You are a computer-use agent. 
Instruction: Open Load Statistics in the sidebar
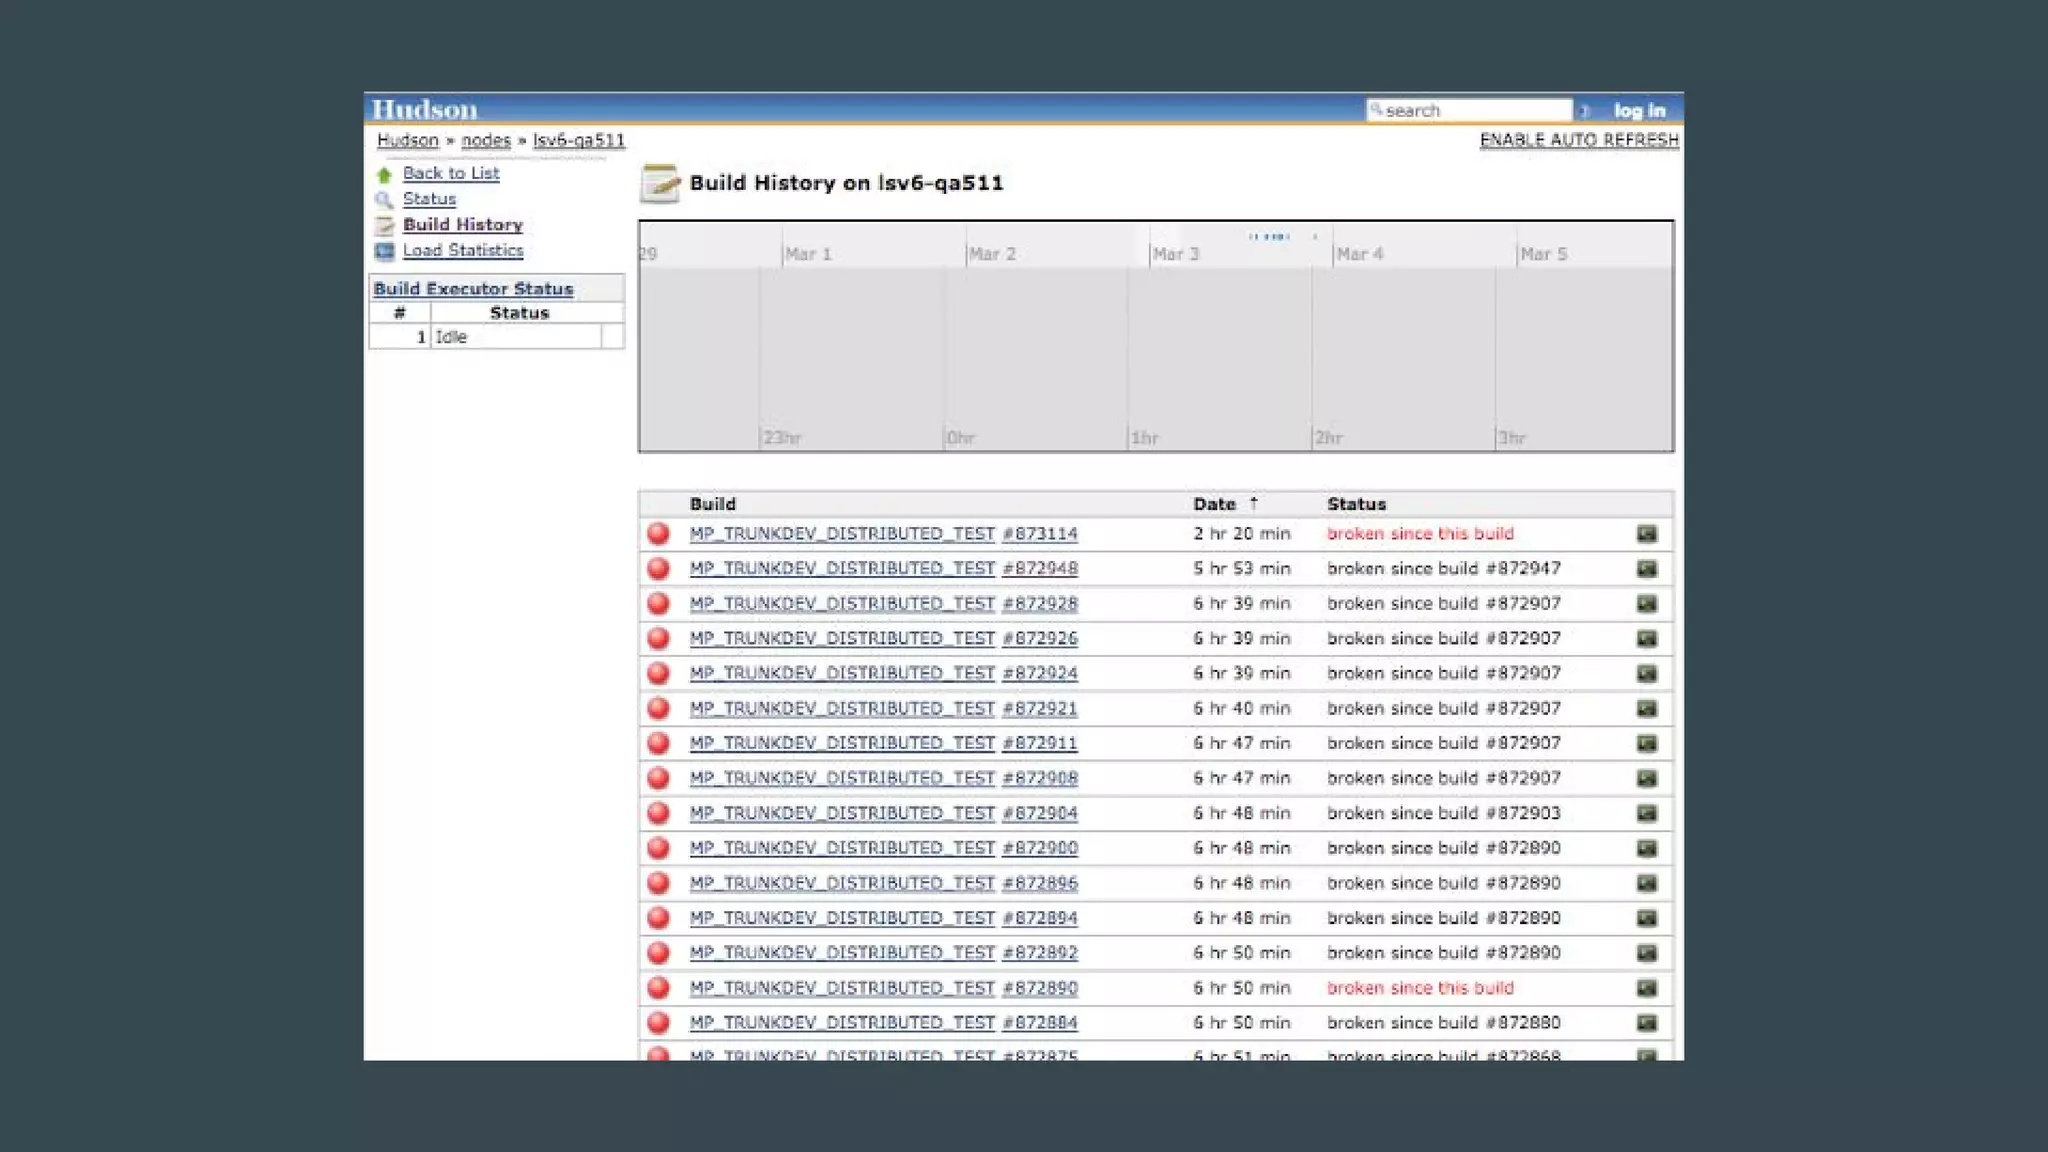coord(462,251)
